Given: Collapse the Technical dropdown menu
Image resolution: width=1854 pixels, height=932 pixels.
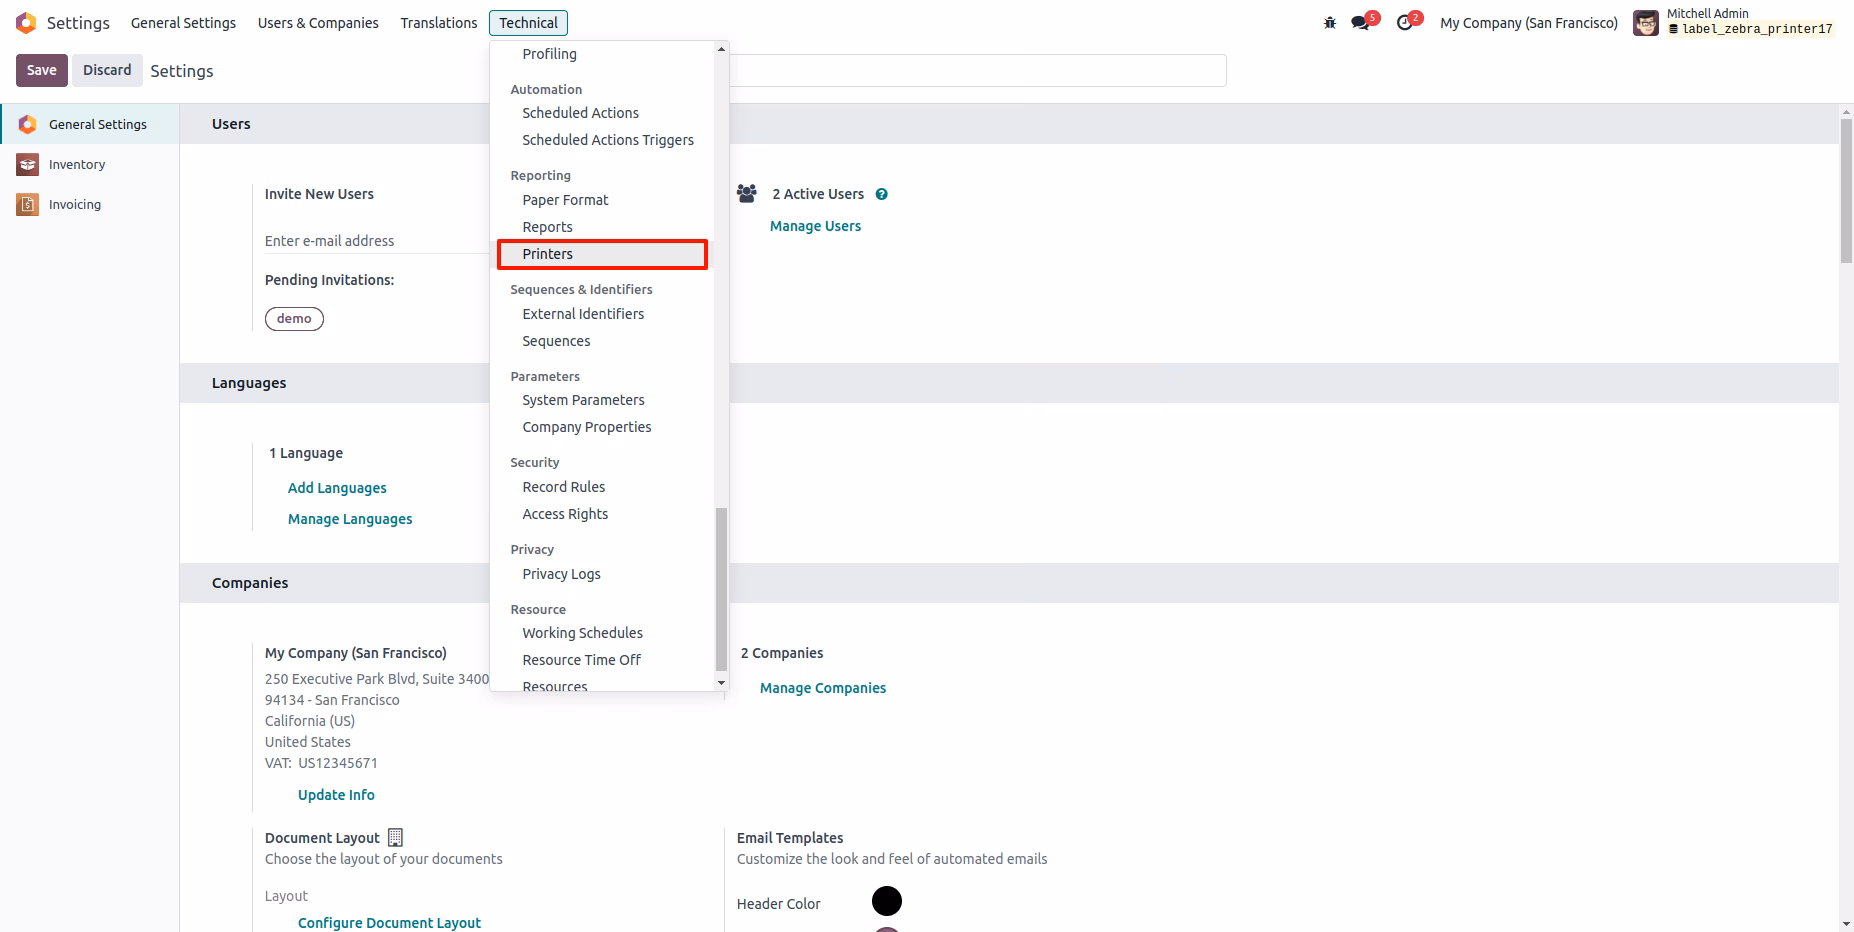Looking at the screenshot, I should 528,23.
